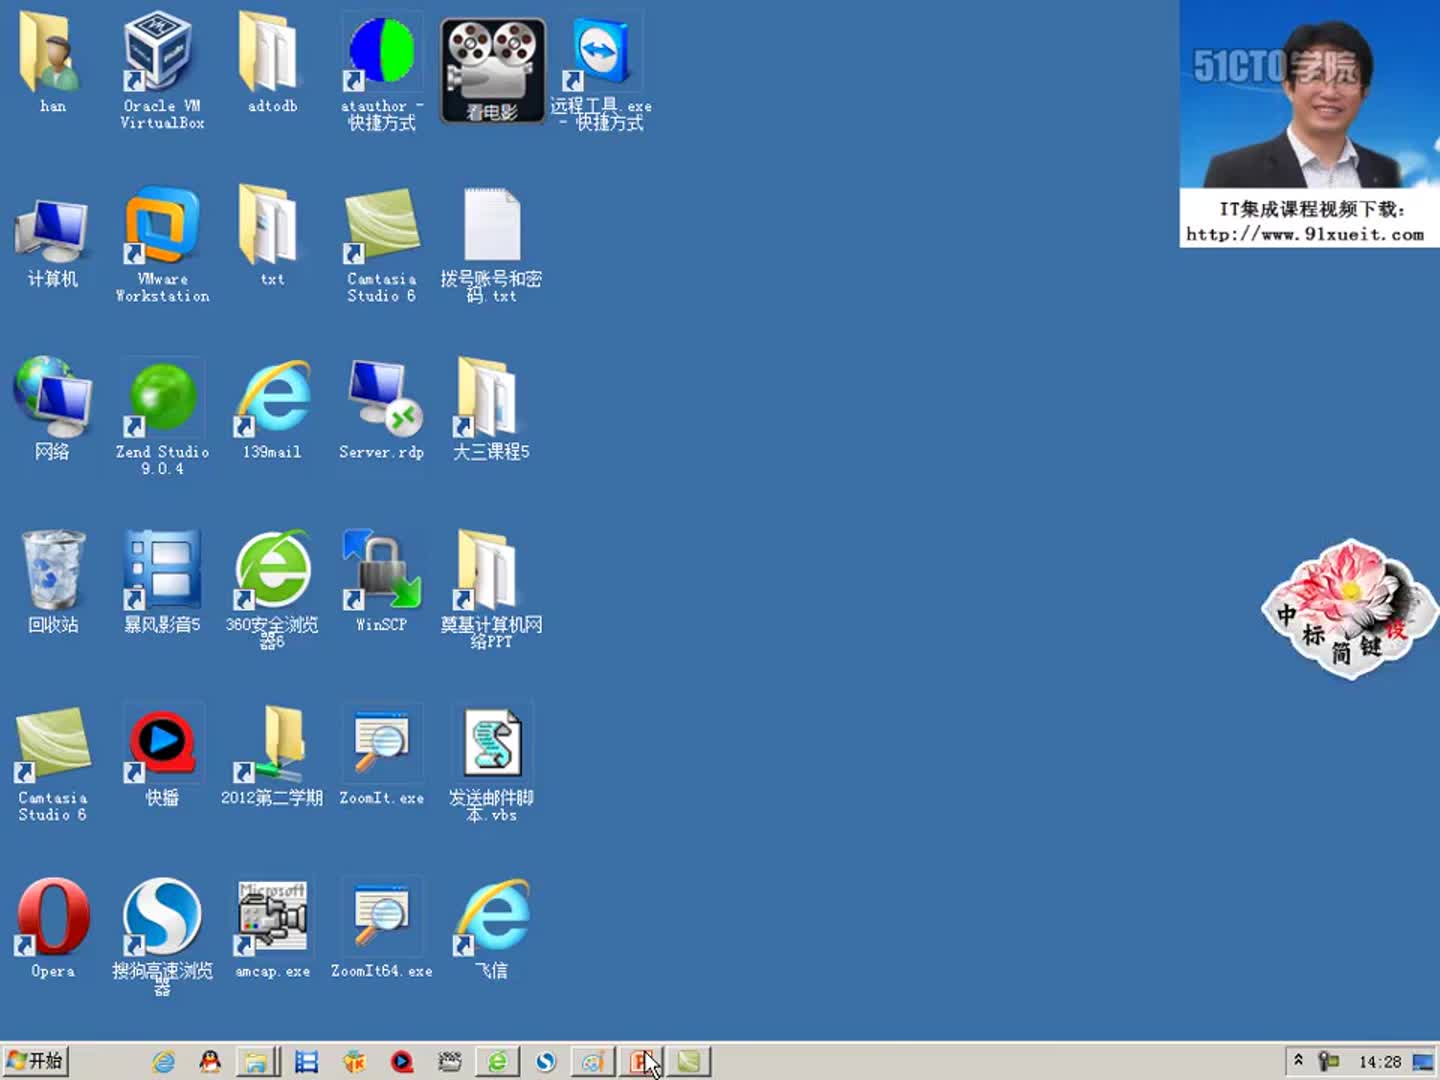Screen dimensions: 1440x1080
Task: Open the 看电影 movie projector icon
Action: coord(492,70)
